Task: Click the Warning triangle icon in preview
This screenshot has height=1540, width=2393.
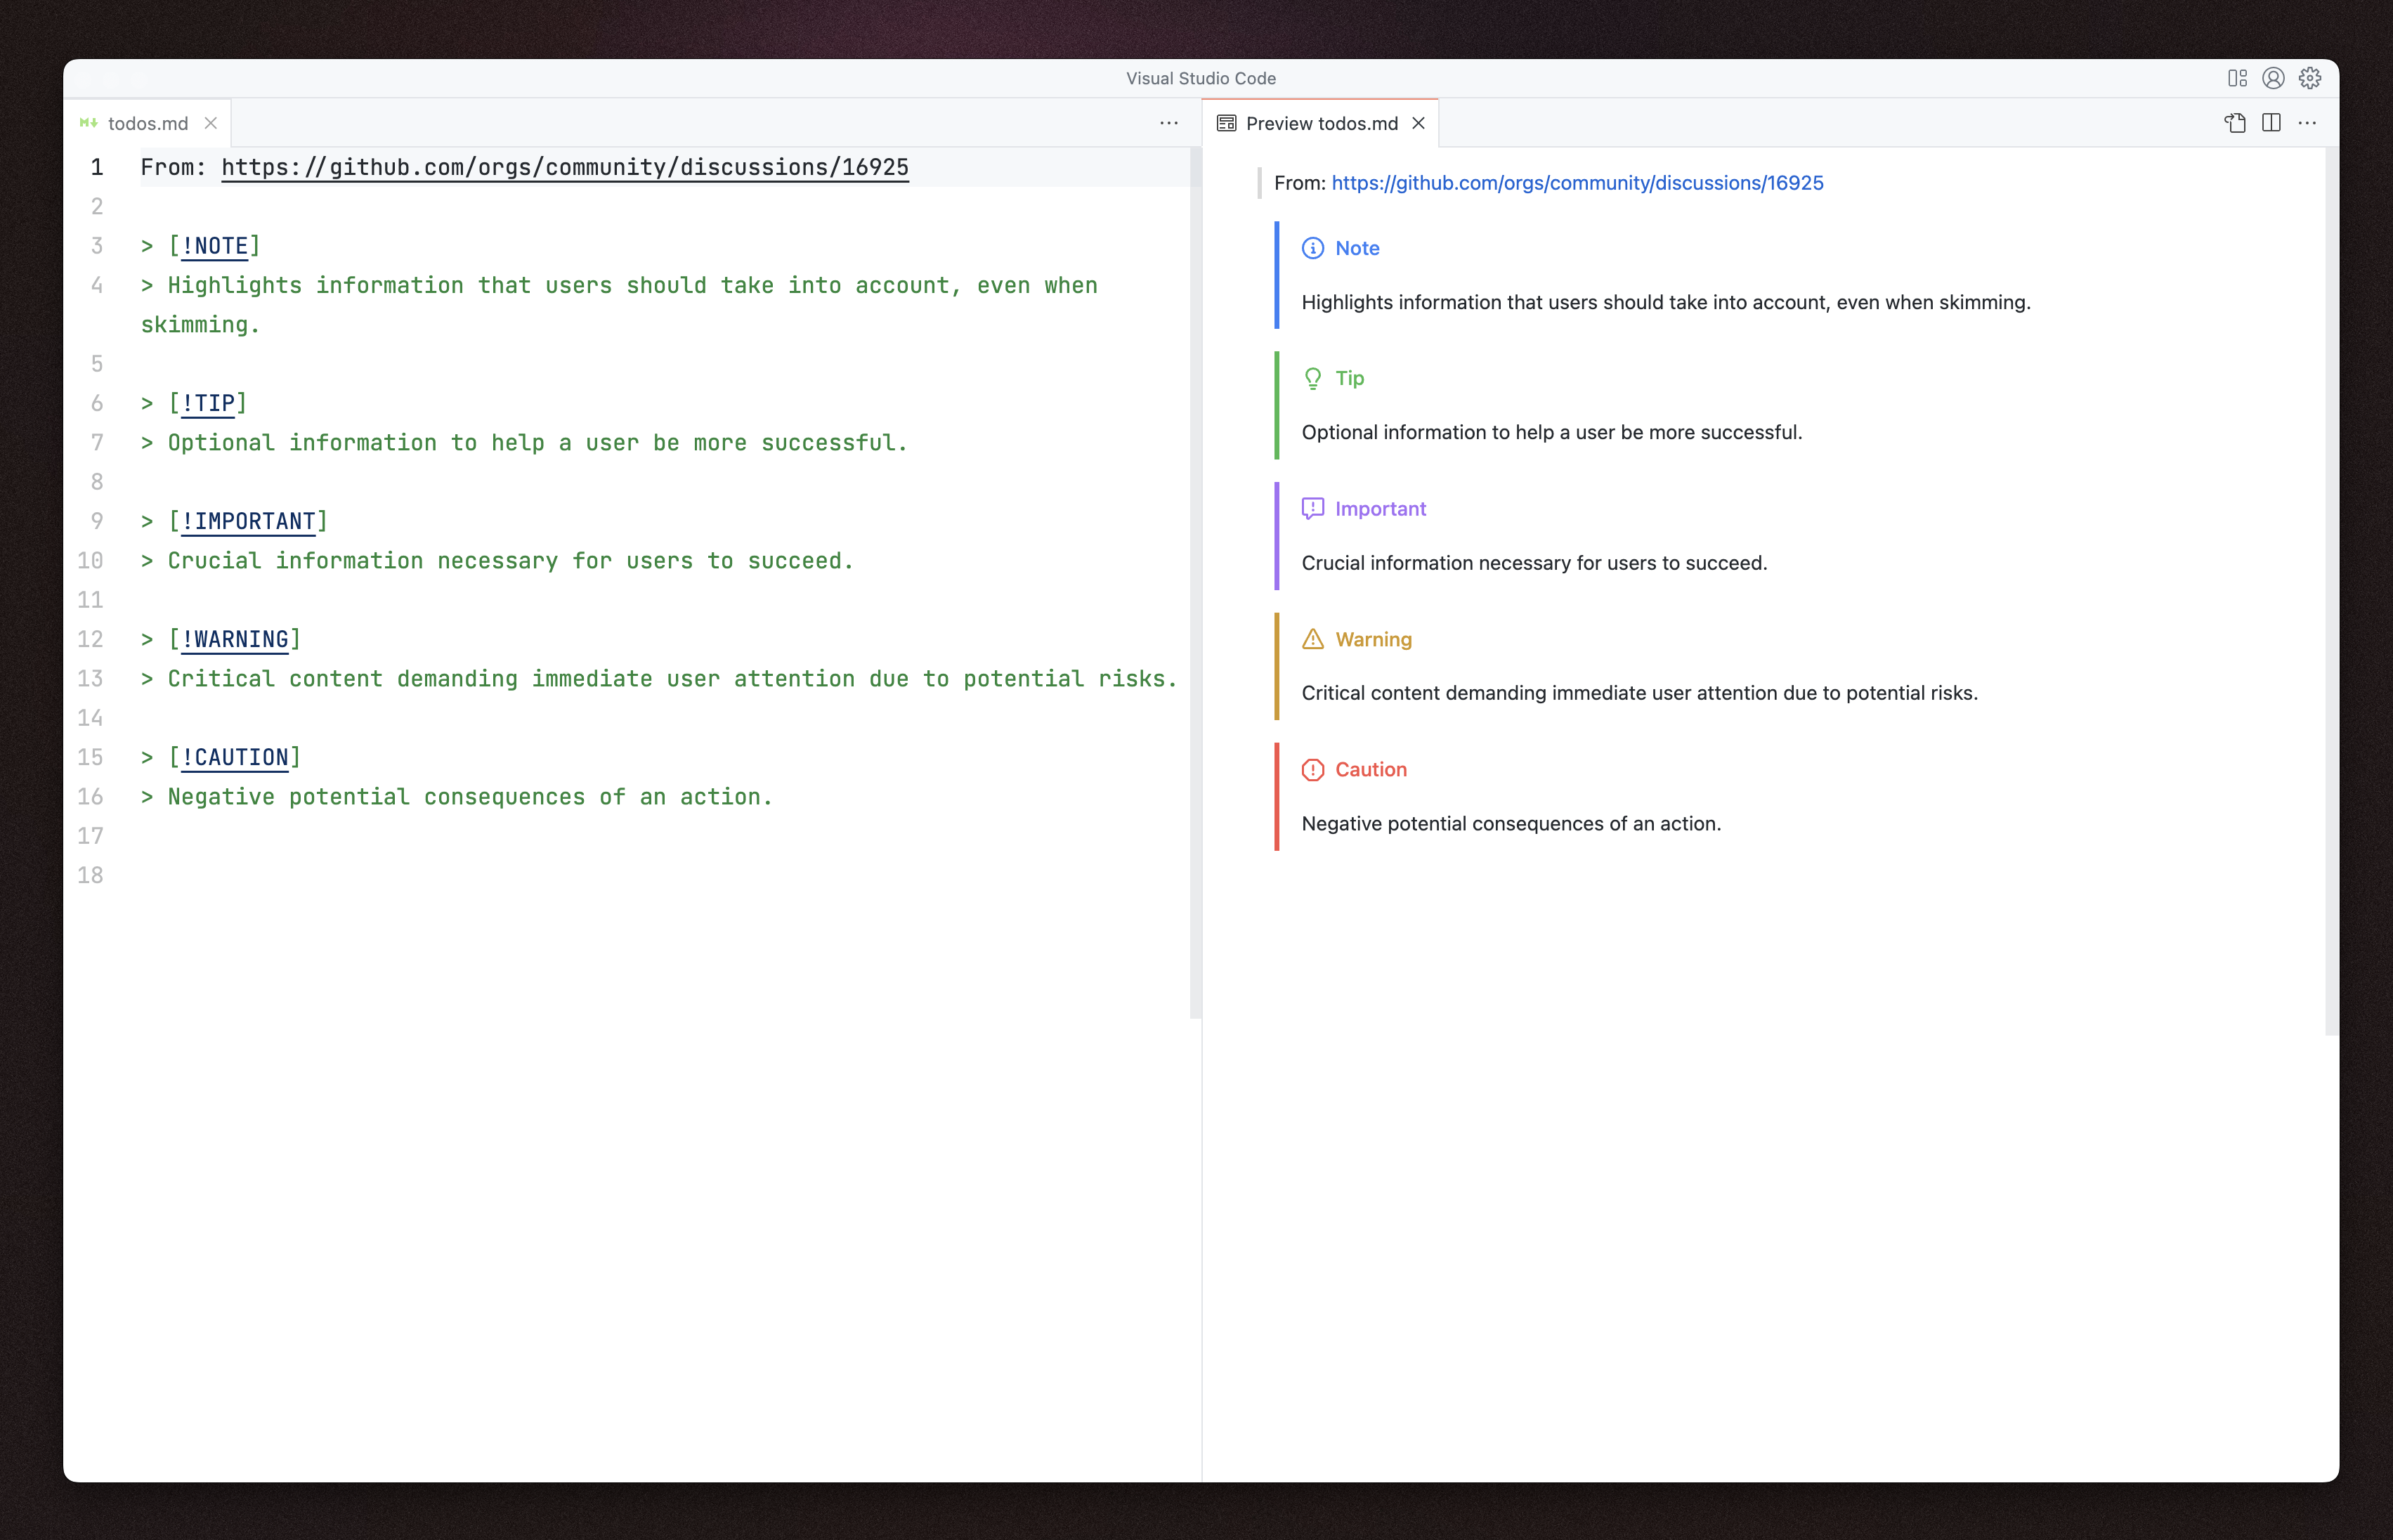Action: tap(1312, 639)
